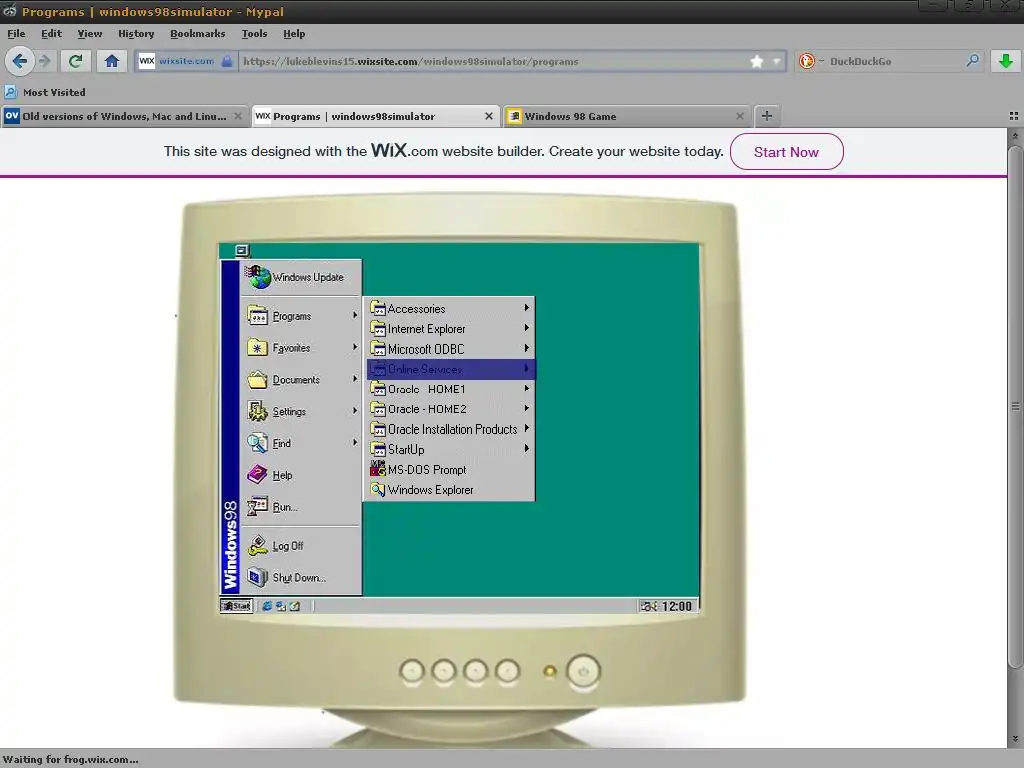This screenshot has height=768, width=1024.
Task: Click the small icon above the Start menu
Action: coord(242,250)
